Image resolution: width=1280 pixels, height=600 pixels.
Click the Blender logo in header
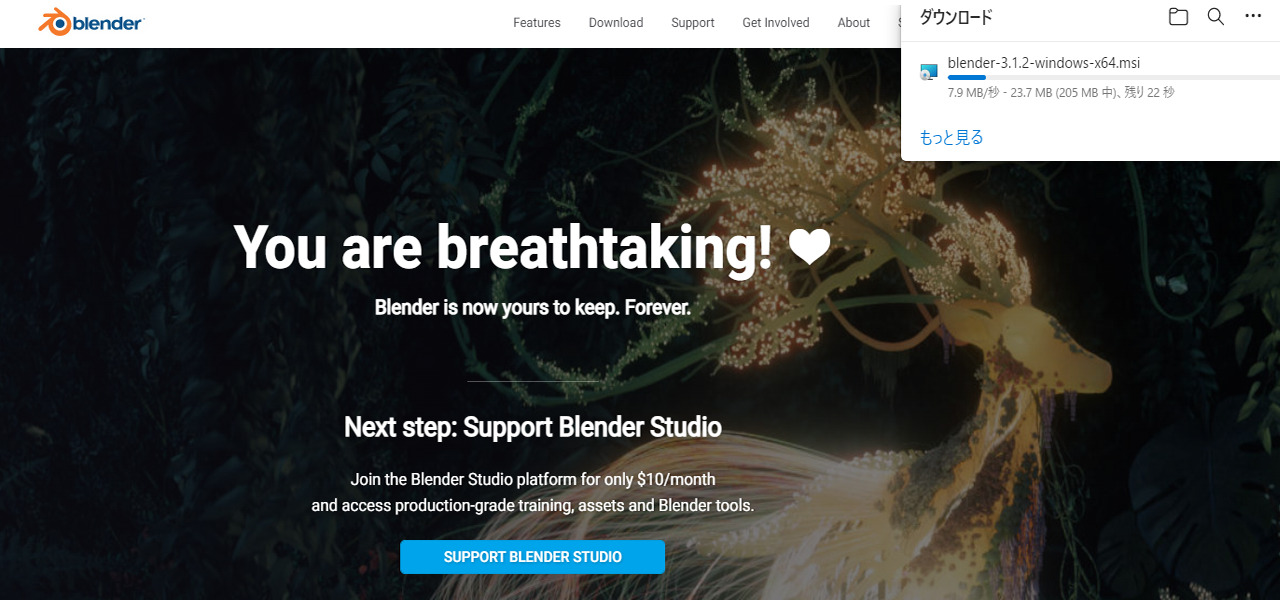(91, 22)
